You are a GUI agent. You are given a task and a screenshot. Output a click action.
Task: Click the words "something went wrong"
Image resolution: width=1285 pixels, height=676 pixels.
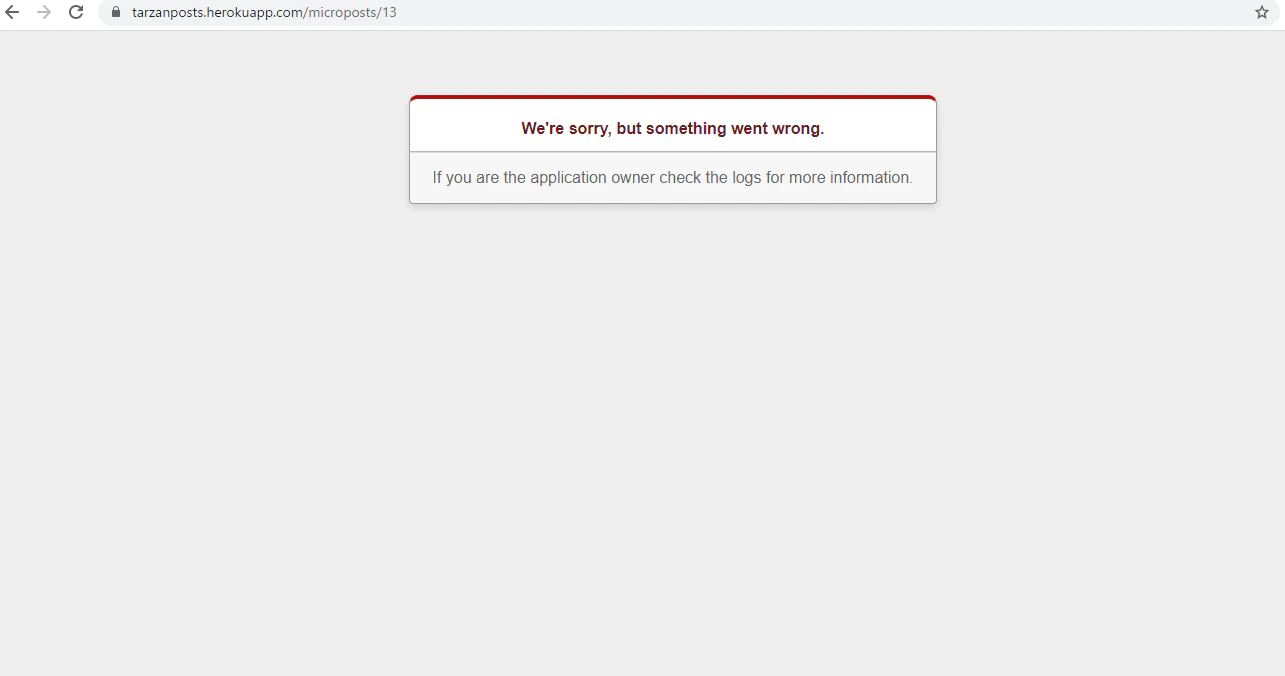(735, 129)
